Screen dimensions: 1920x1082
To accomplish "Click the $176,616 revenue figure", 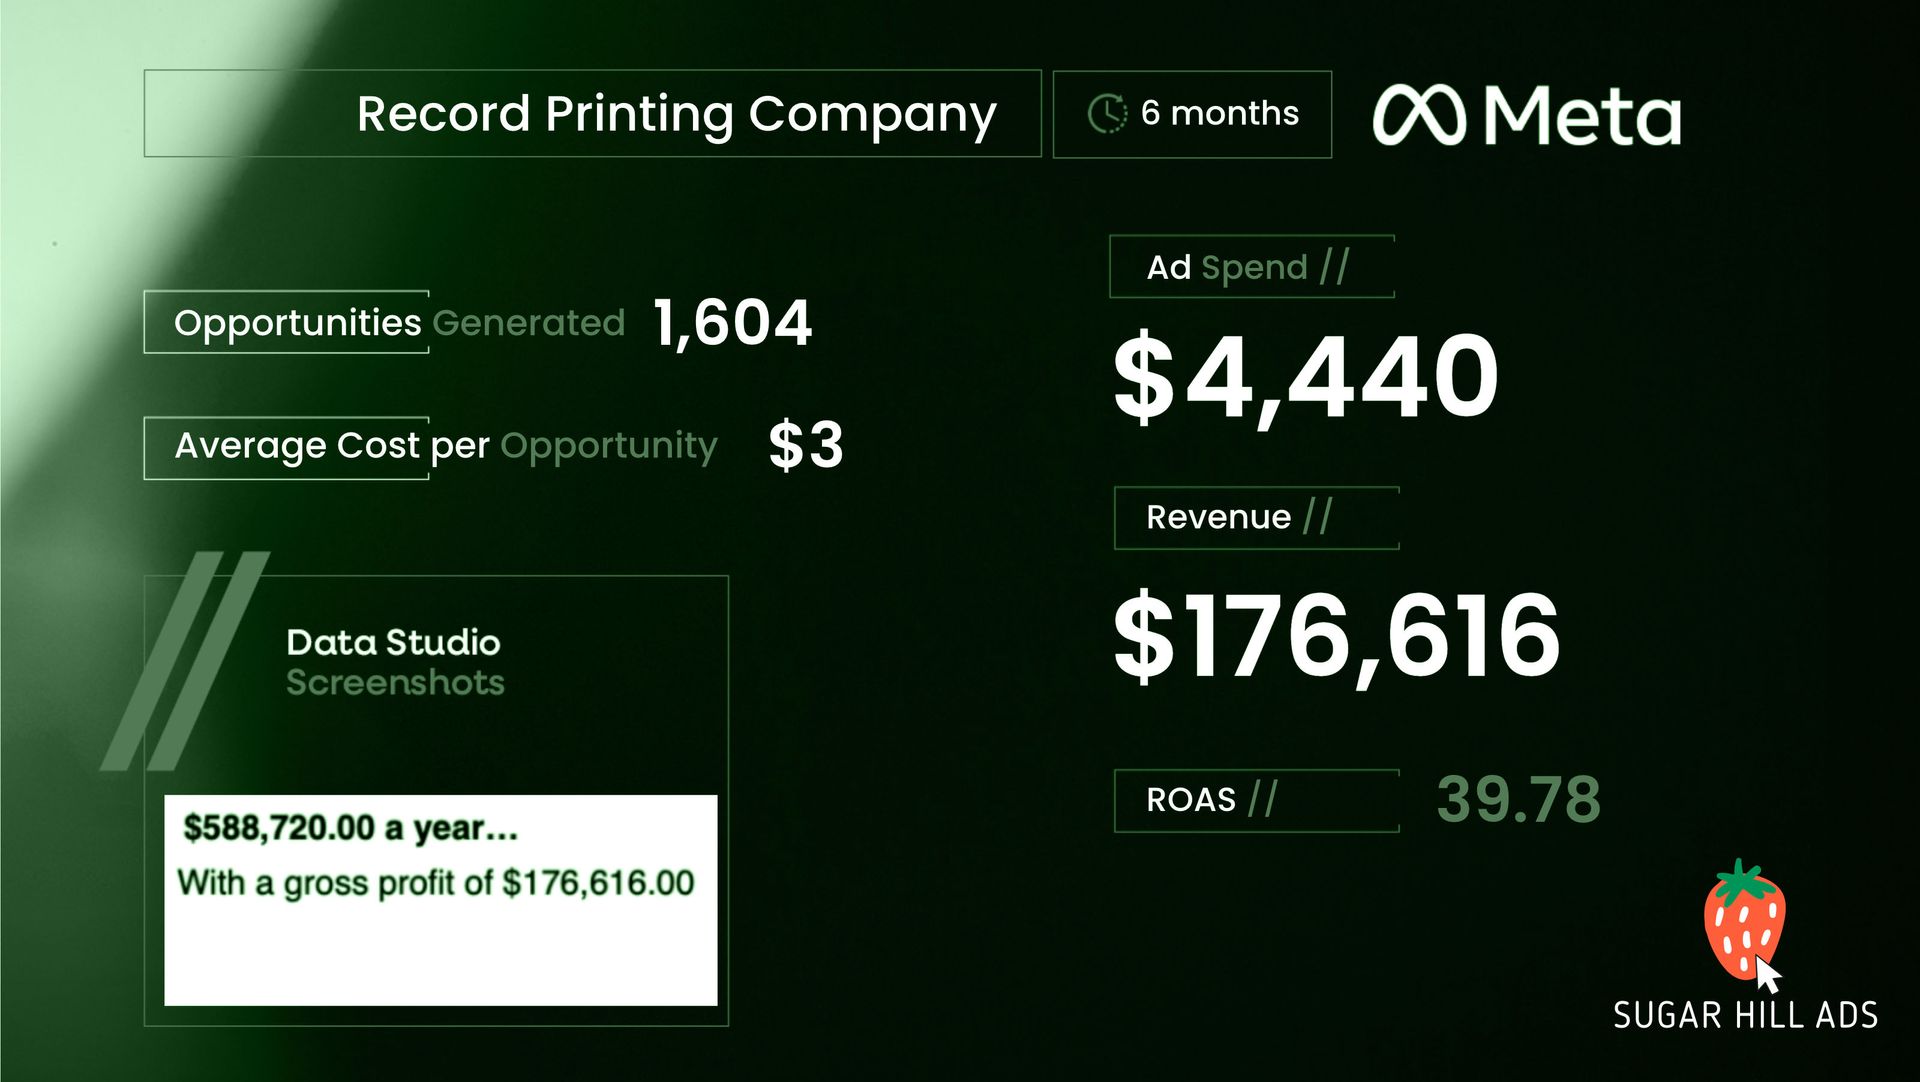I will click(1336, 636).
